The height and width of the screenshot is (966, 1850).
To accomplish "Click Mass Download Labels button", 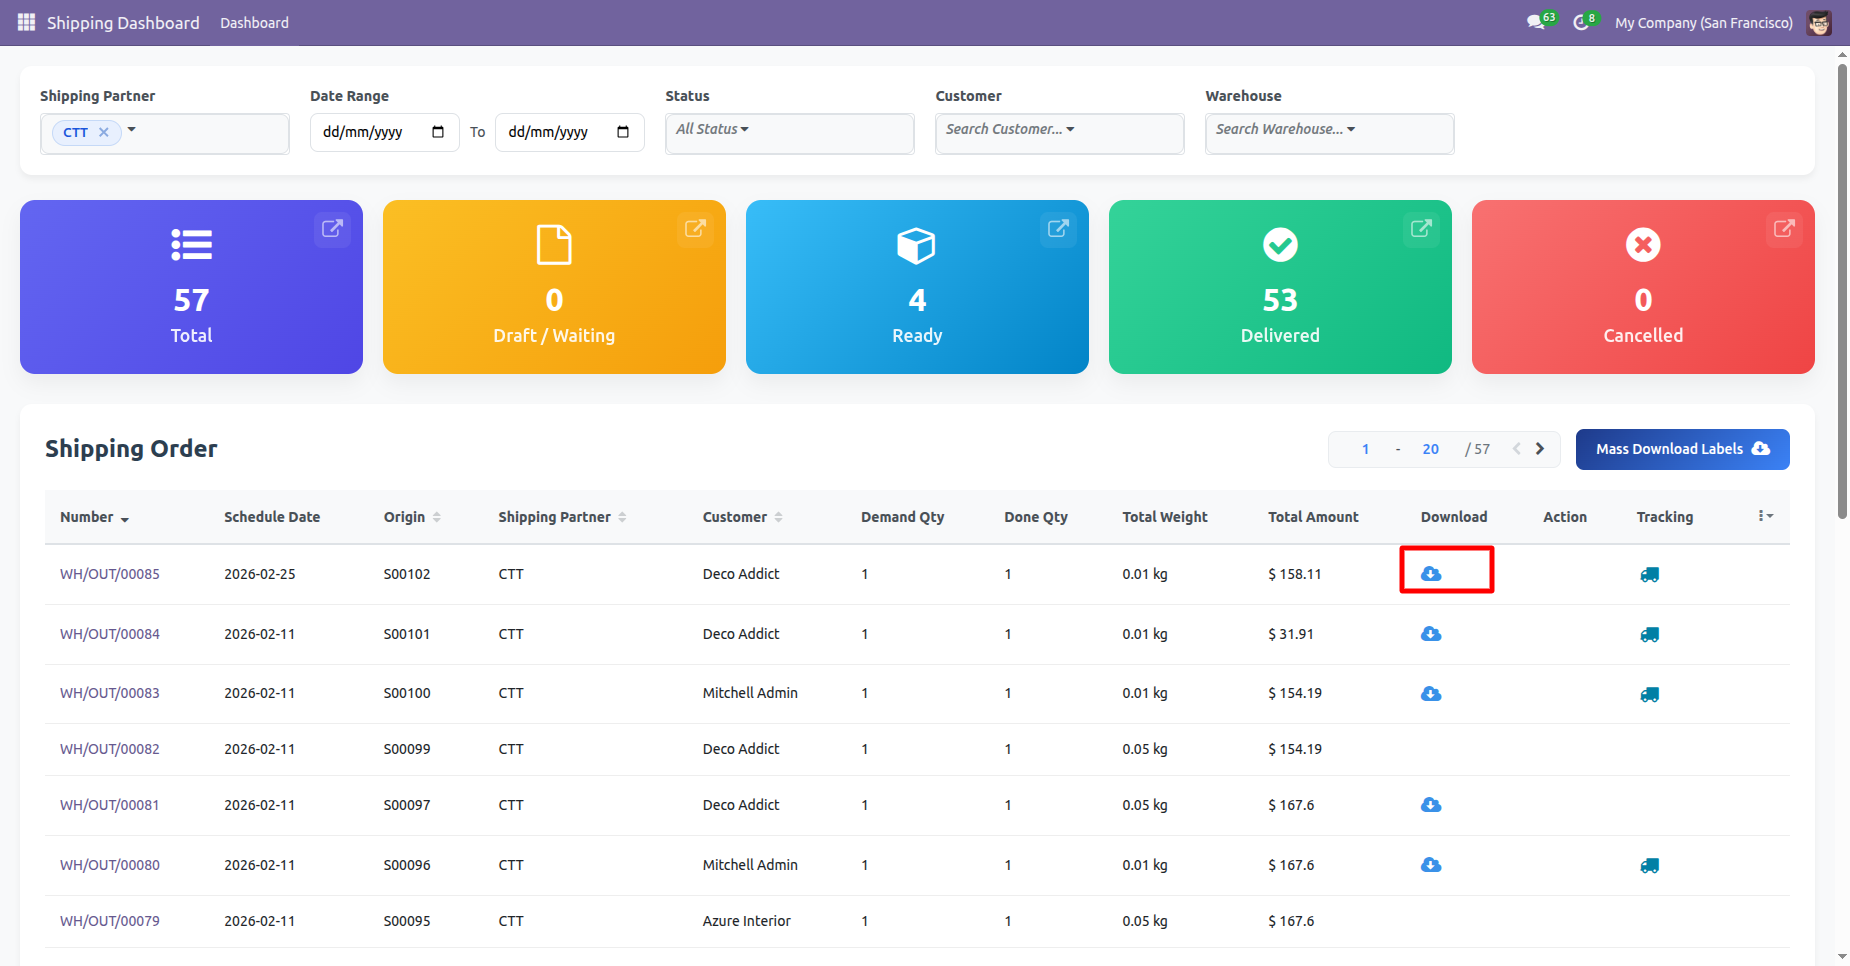I will (x=1682, y=449).
